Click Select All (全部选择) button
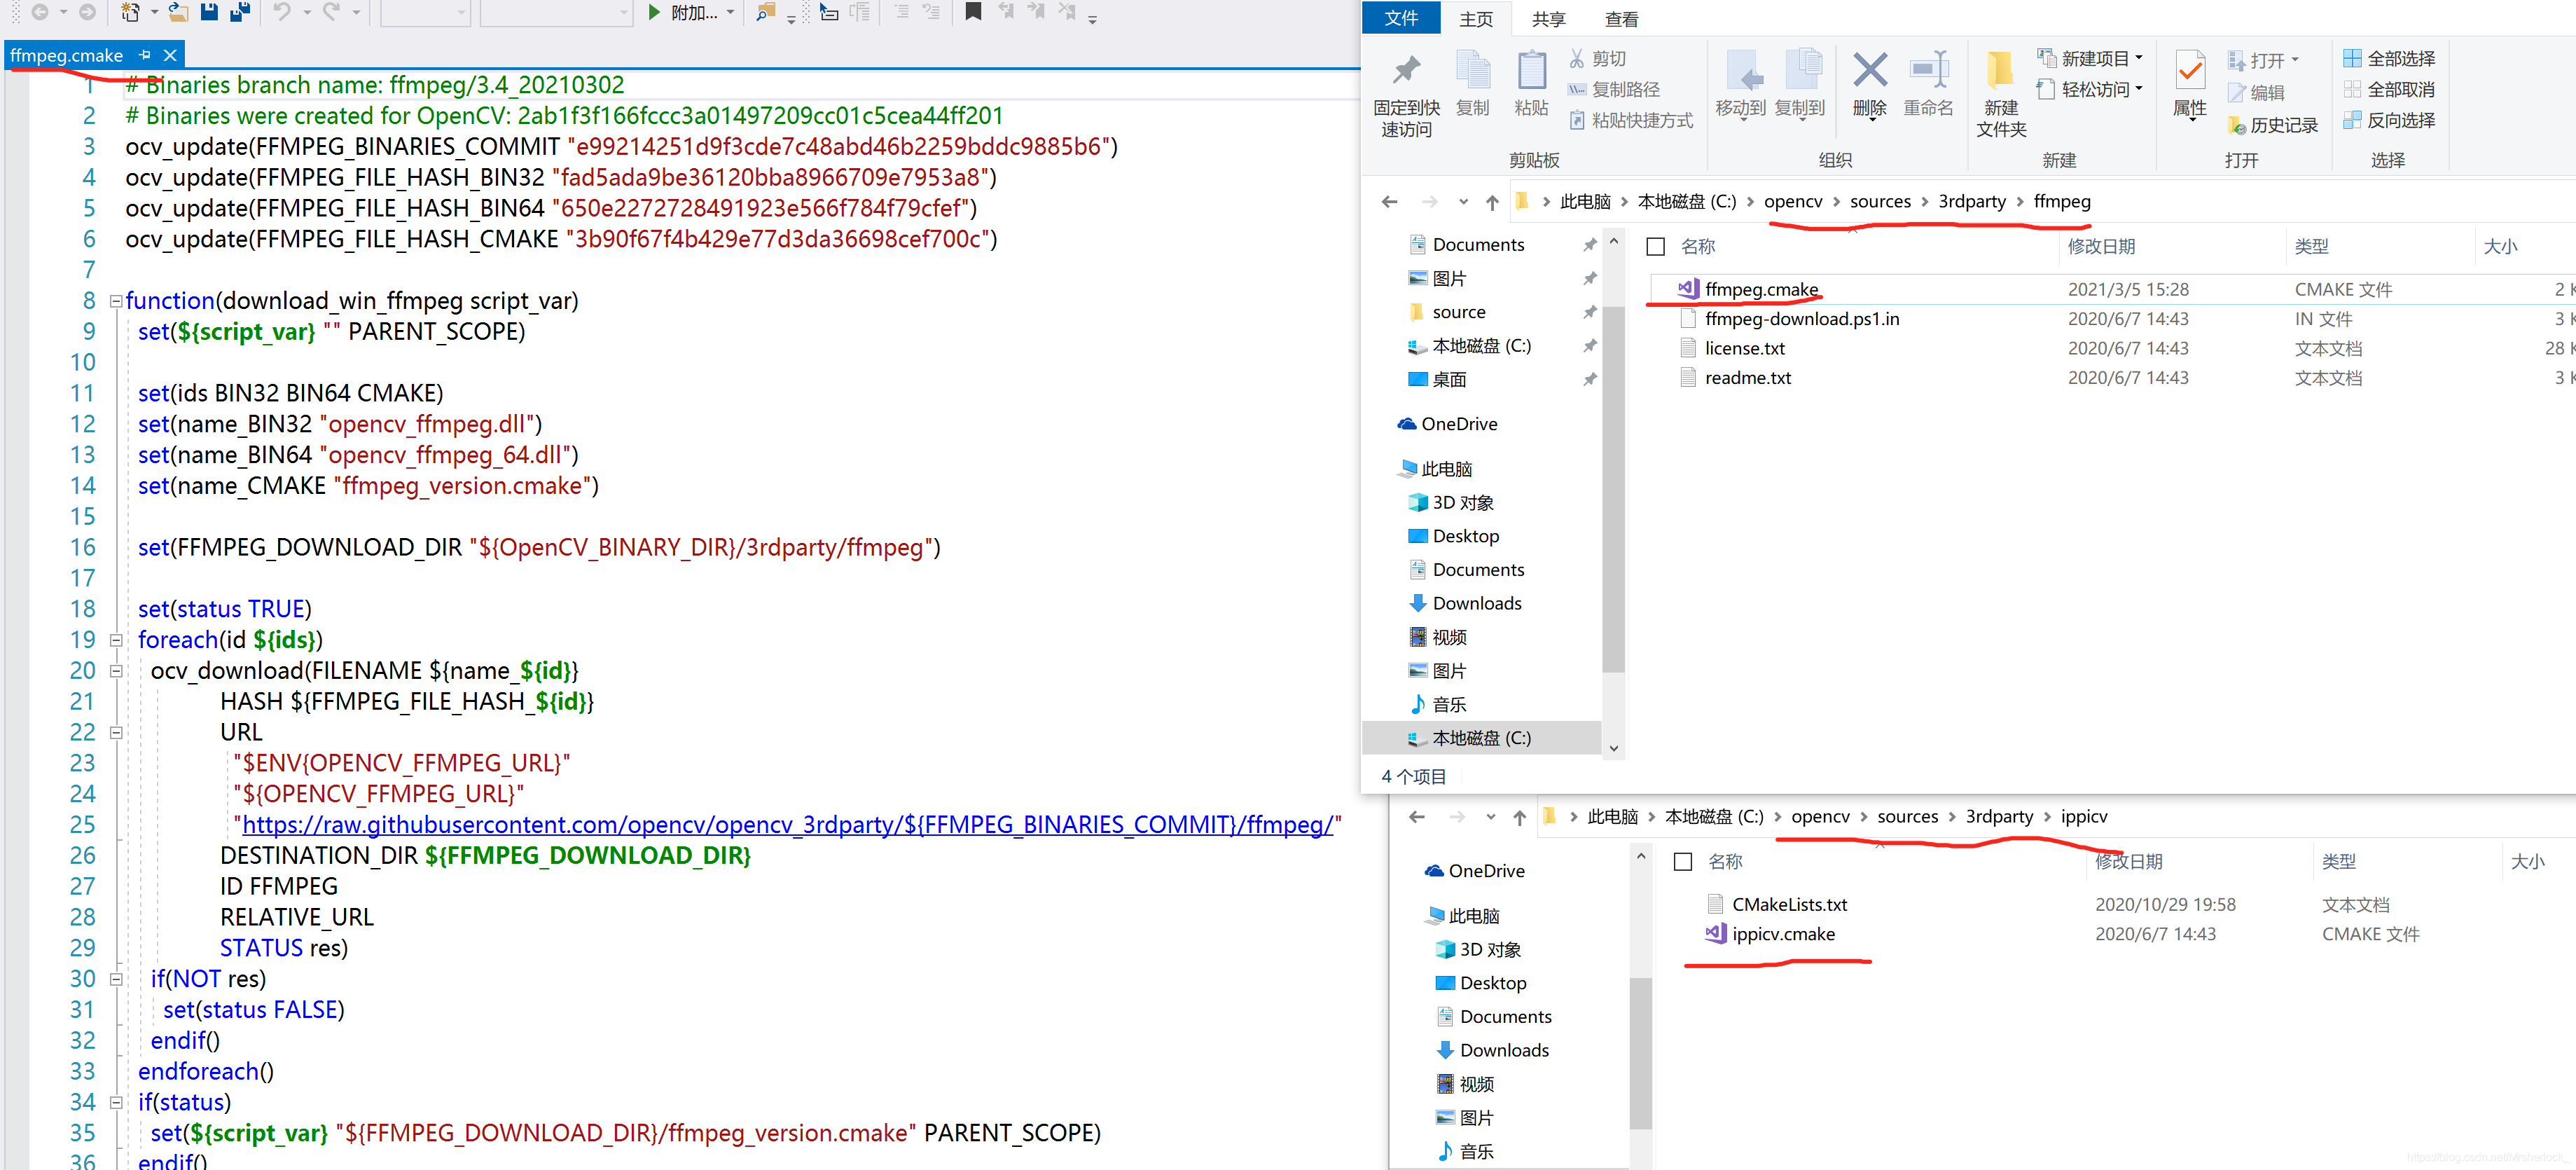2576x1170 pixels. [2389, 58]
